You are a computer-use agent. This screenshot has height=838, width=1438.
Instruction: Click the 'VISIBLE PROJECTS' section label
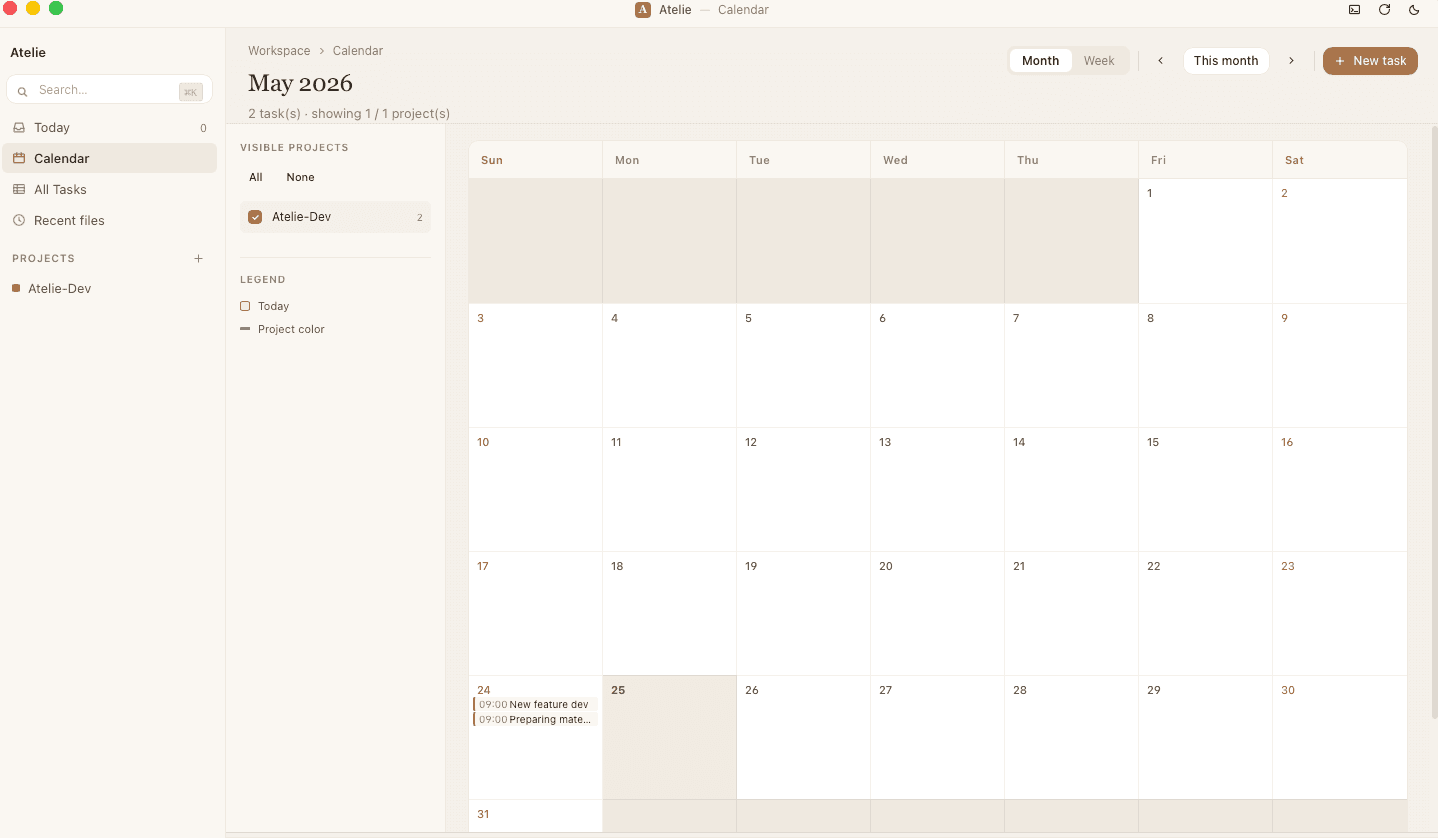[x=294, y=148]
